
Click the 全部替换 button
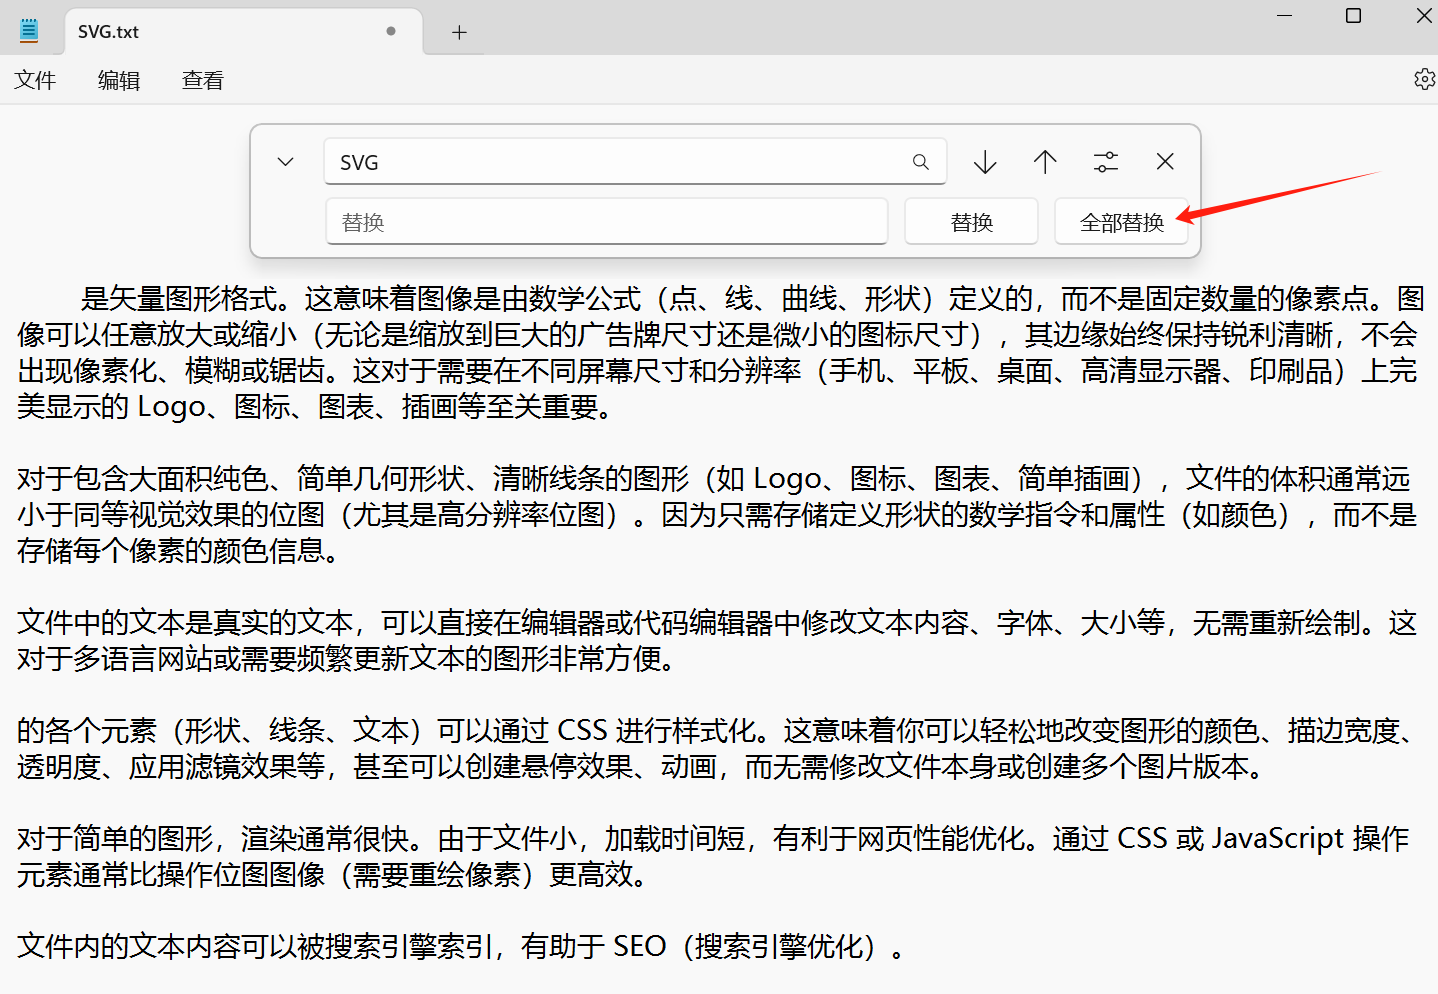[x=1121, y=221]
